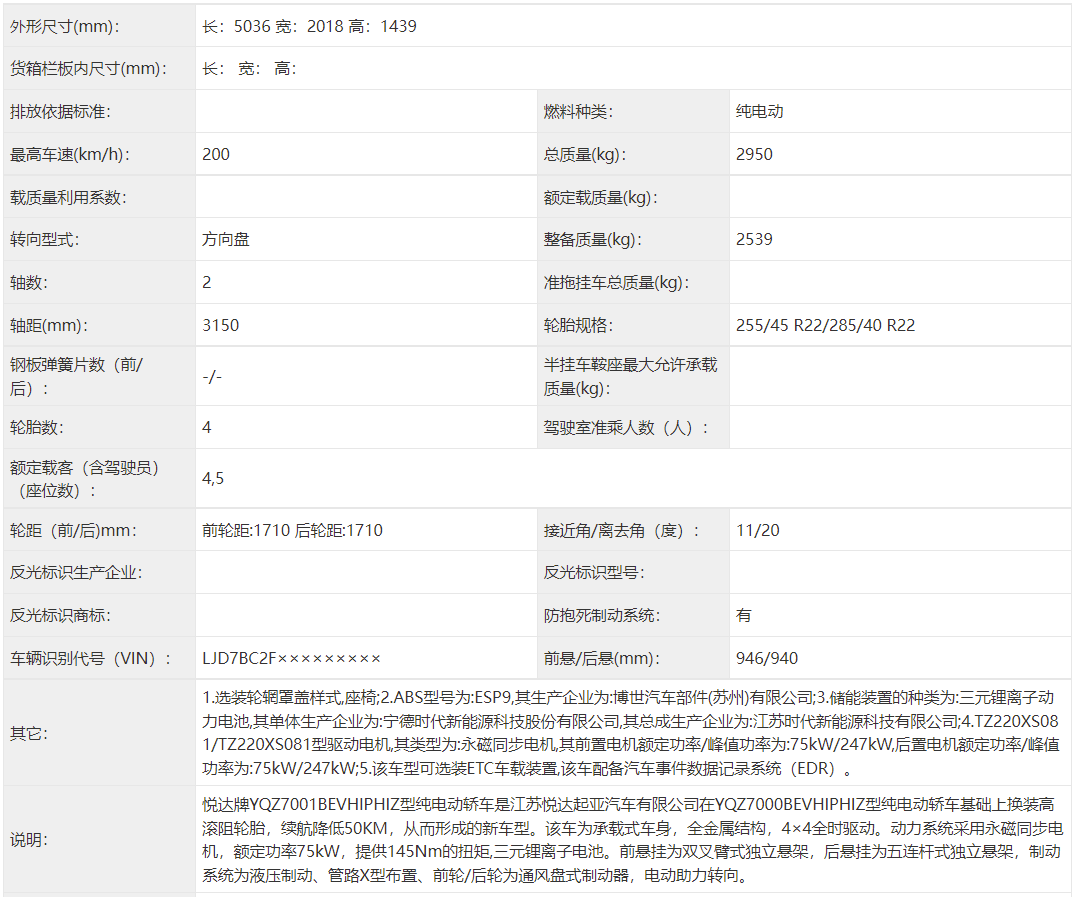Select the top speed value 200
This screenshot has height=897, width=1077.
pos(216,155)
